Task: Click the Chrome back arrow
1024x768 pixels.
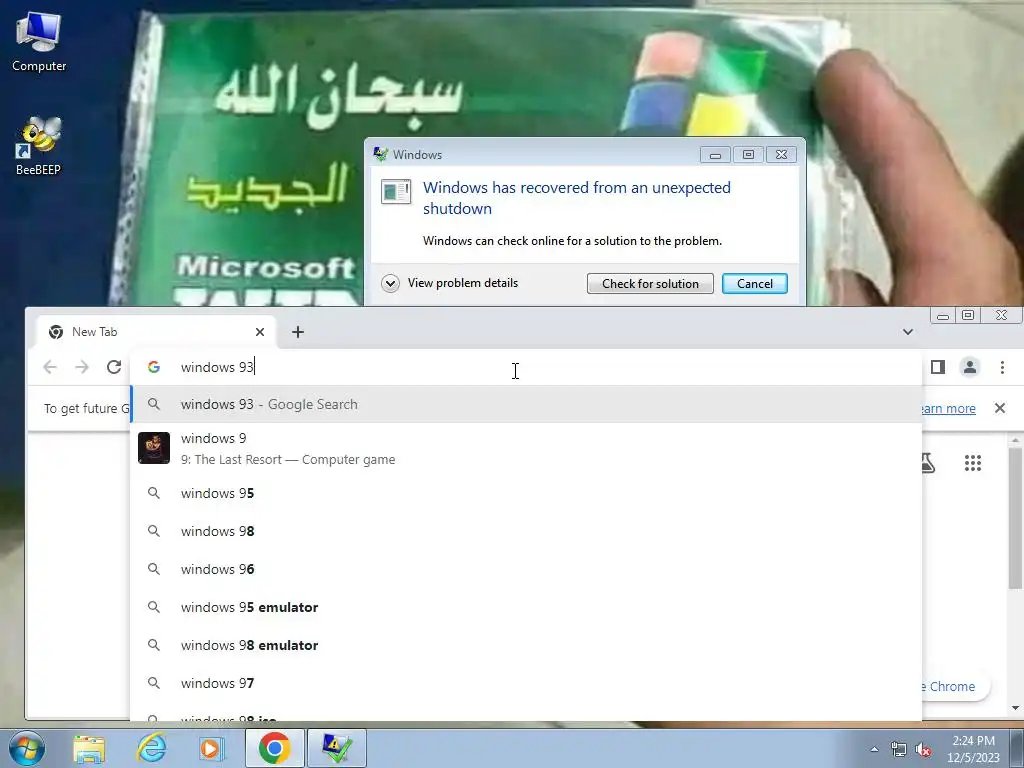Action: tap(50, 367)
